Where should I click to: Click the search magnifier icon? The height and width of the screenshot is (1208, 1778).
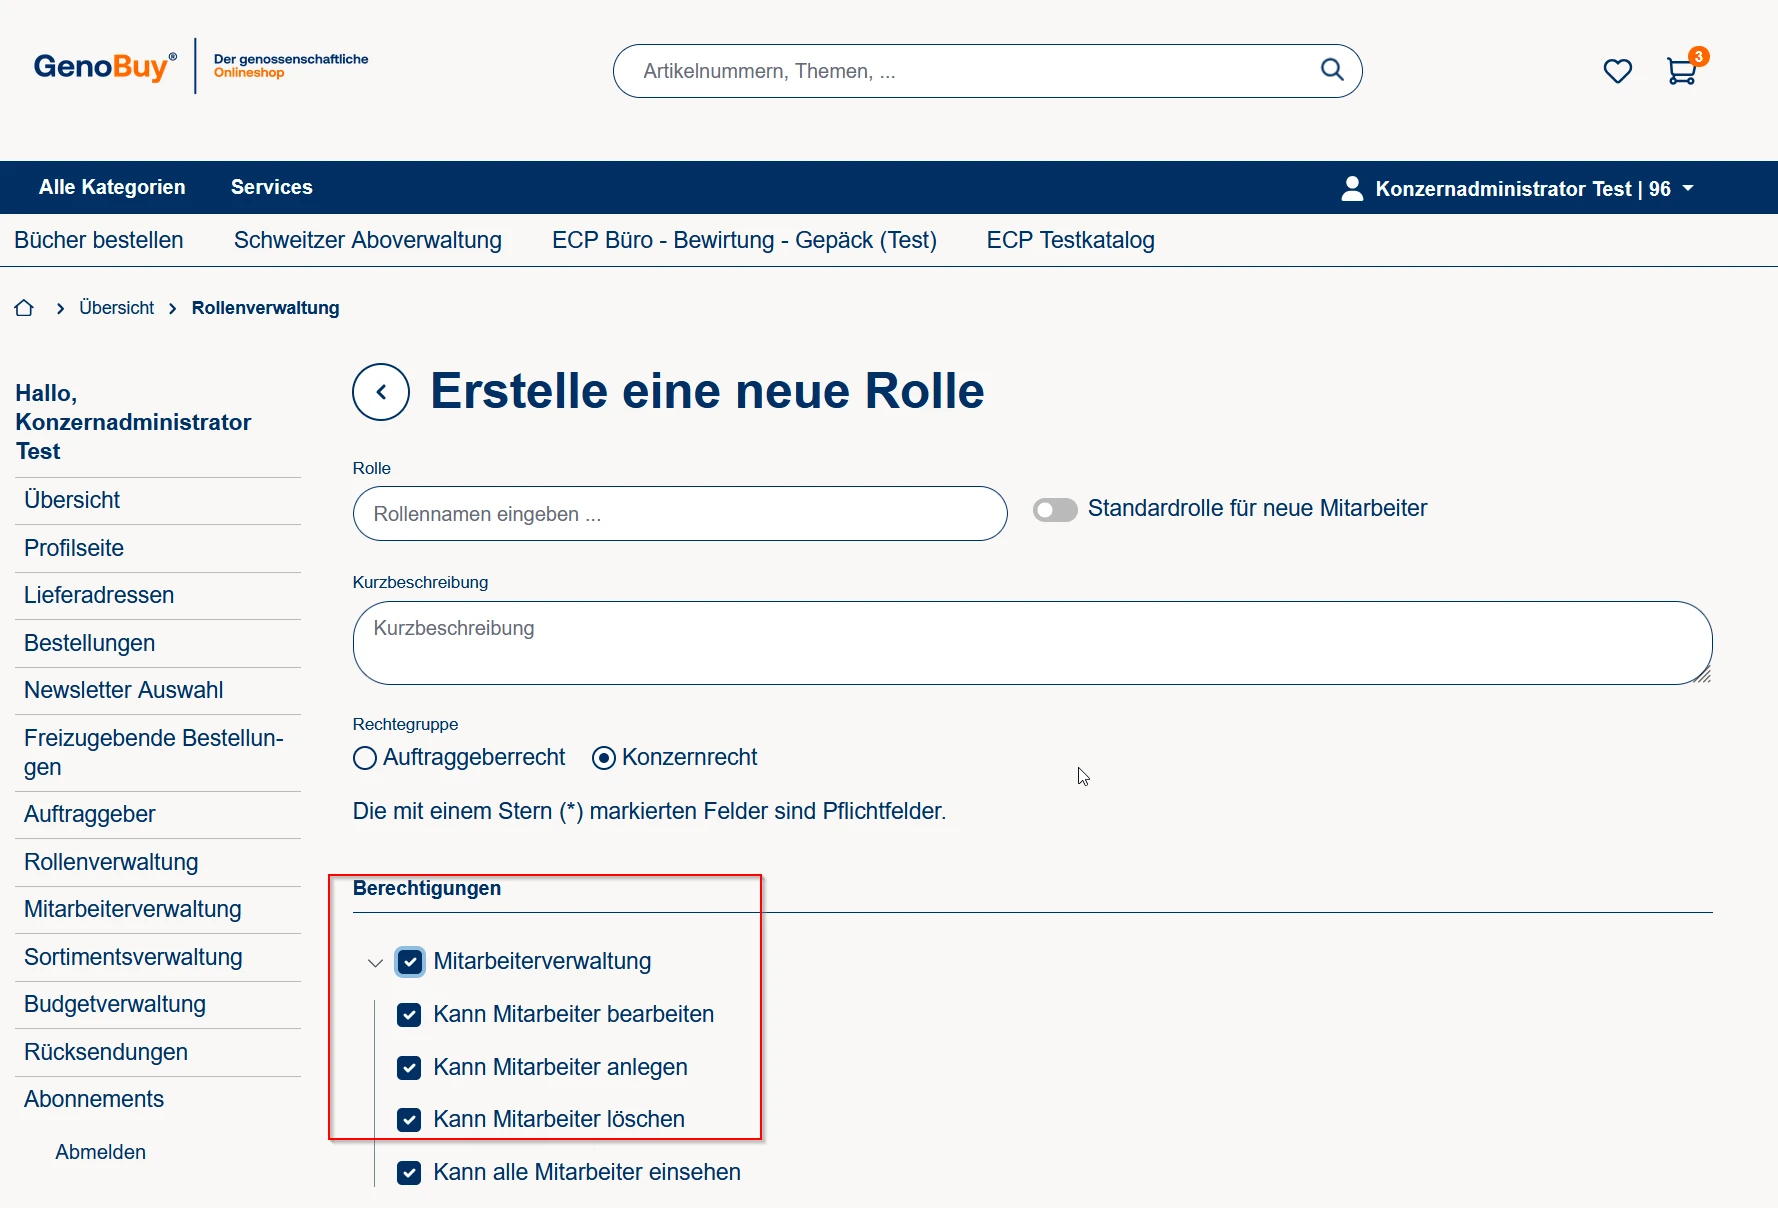click(x=1332, y=70)
